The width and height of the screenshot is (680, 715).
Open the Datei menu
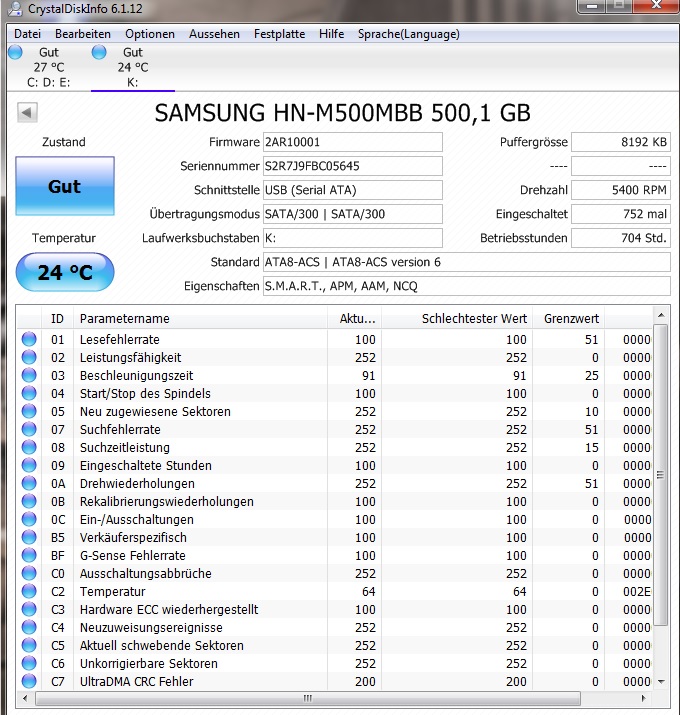tap(27, 34)
